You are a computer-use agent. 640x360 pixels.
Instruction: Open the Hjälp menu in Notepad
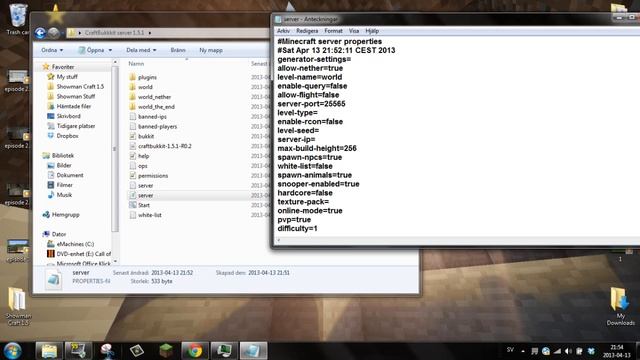click(372, 31)
